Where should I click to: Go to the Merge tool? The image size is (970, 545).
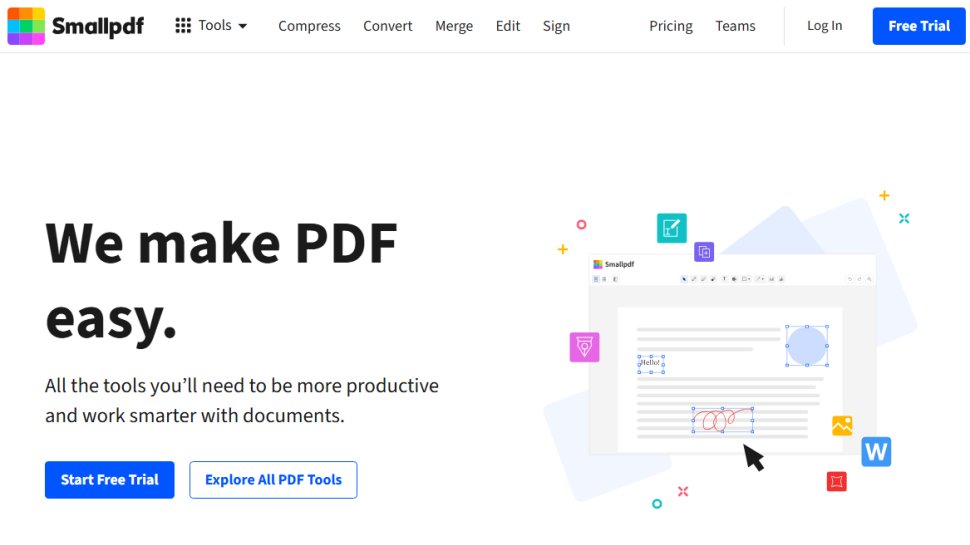pos(454,26)
